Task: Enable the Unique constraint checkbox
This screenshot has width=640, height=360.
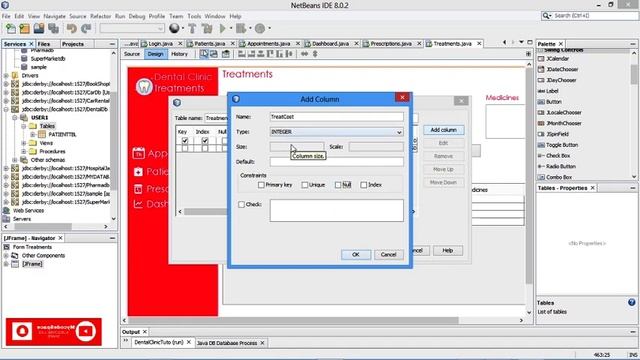Action: [x=304, y=185]
